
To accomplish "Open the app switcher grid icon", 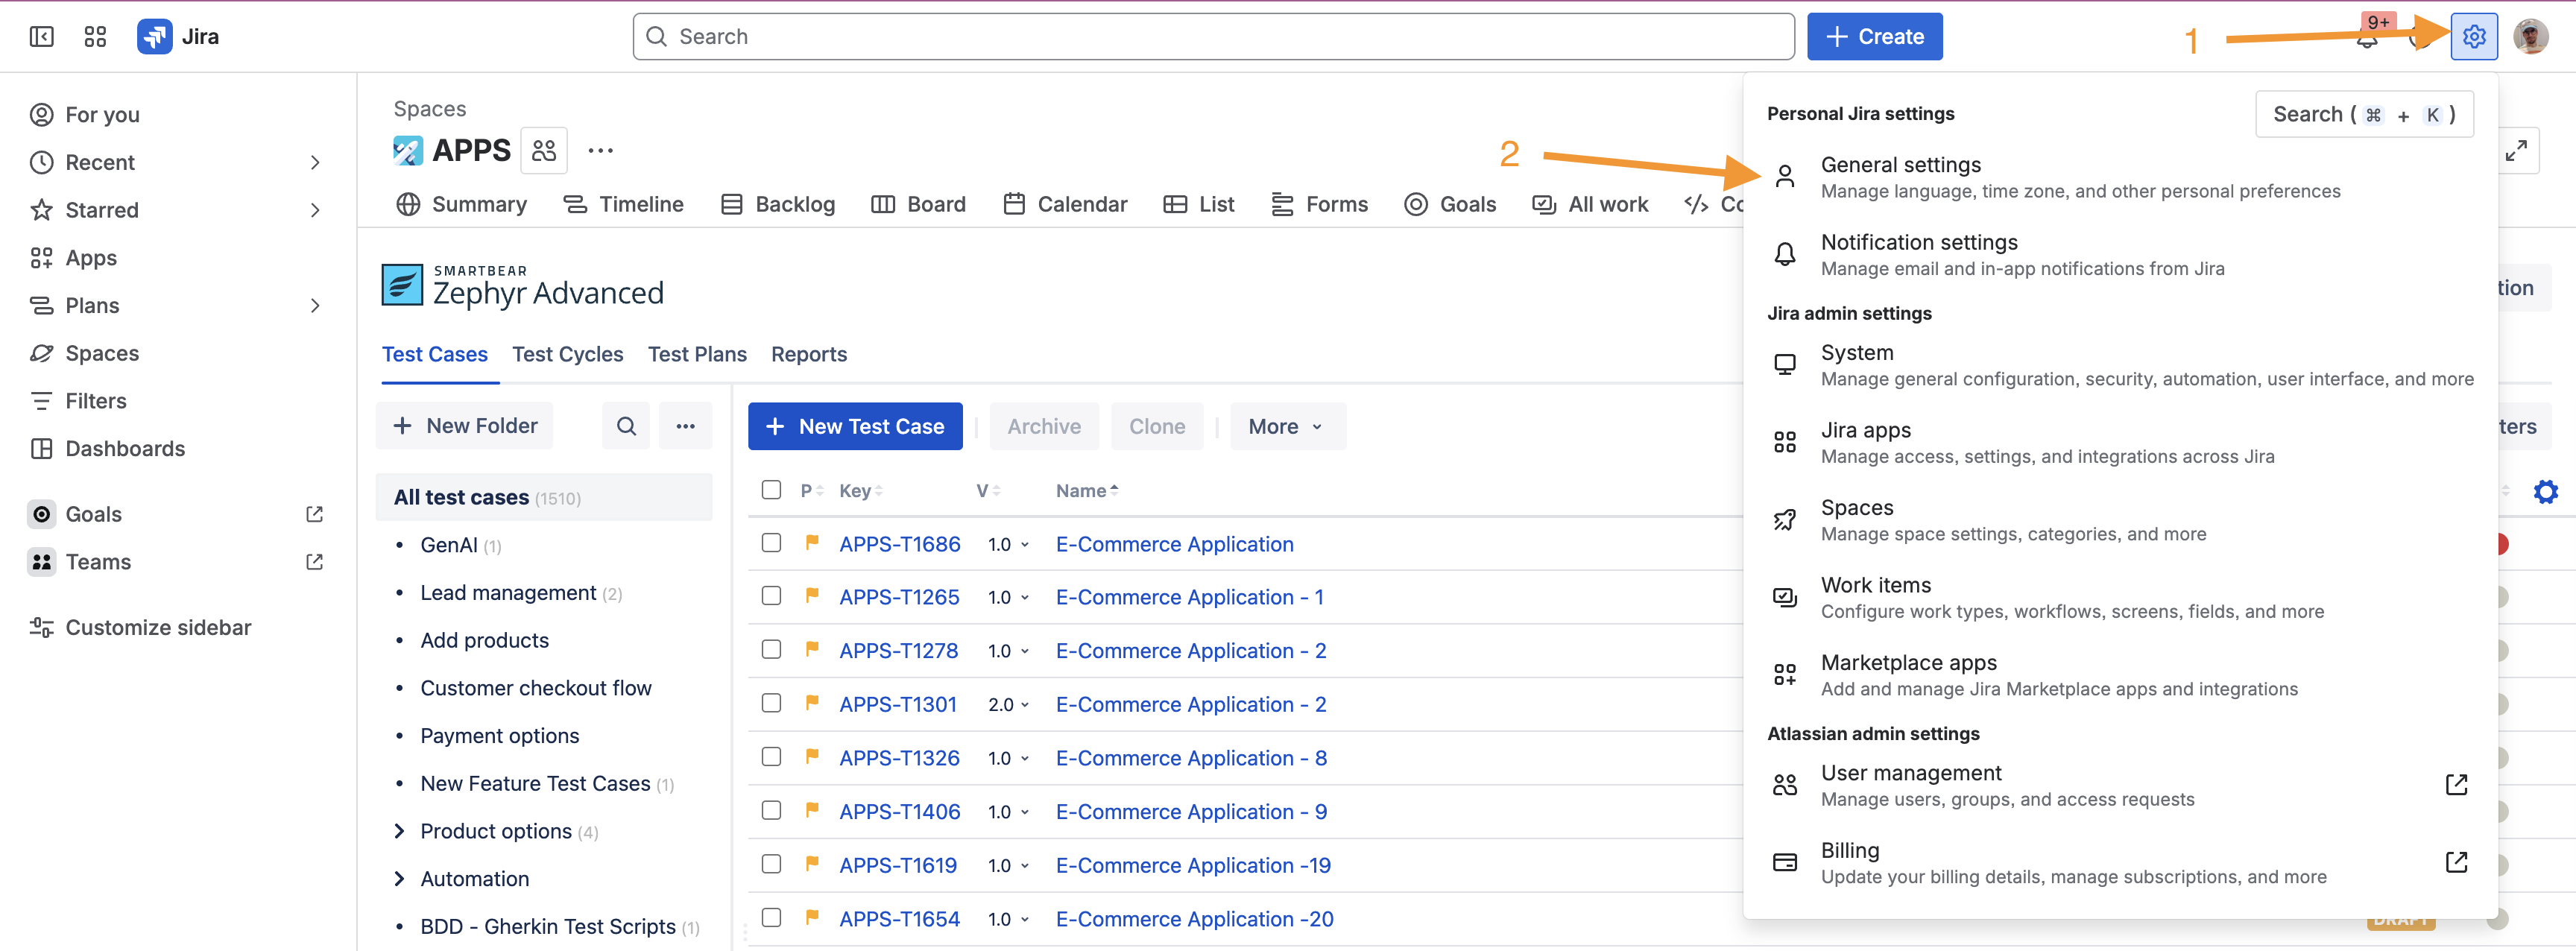I will (95, 37).
